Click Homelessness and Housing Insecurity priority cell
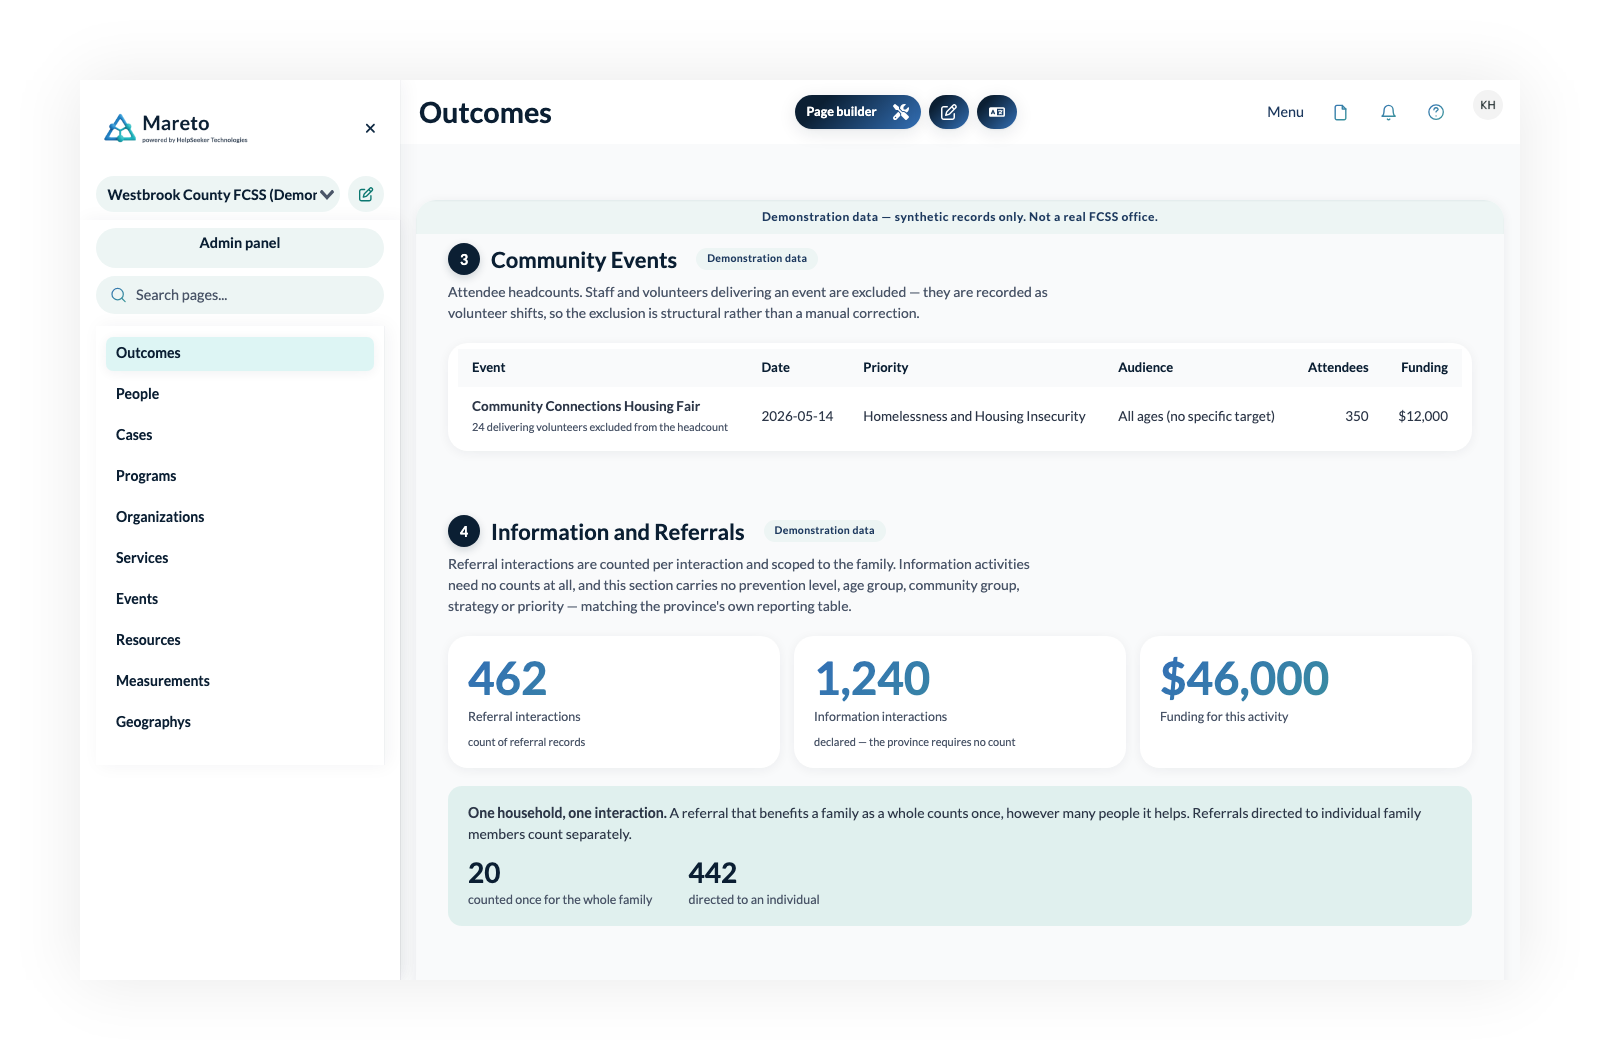Viewport: 1600px width, 1060px height. [974, 416]
